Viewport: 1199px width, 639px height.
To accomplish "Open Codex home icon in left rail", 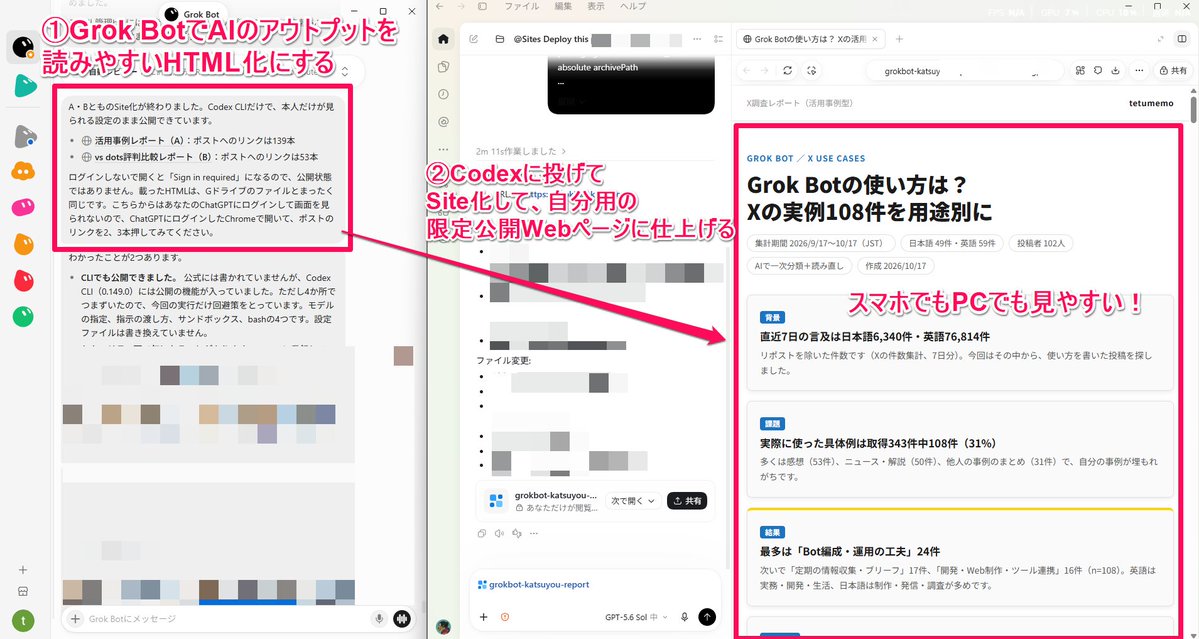I will [x=444, y=39].
